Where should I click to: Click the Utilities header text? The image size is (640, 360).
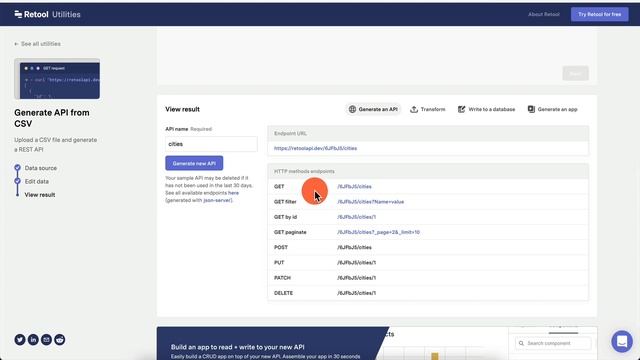point(66,14)
